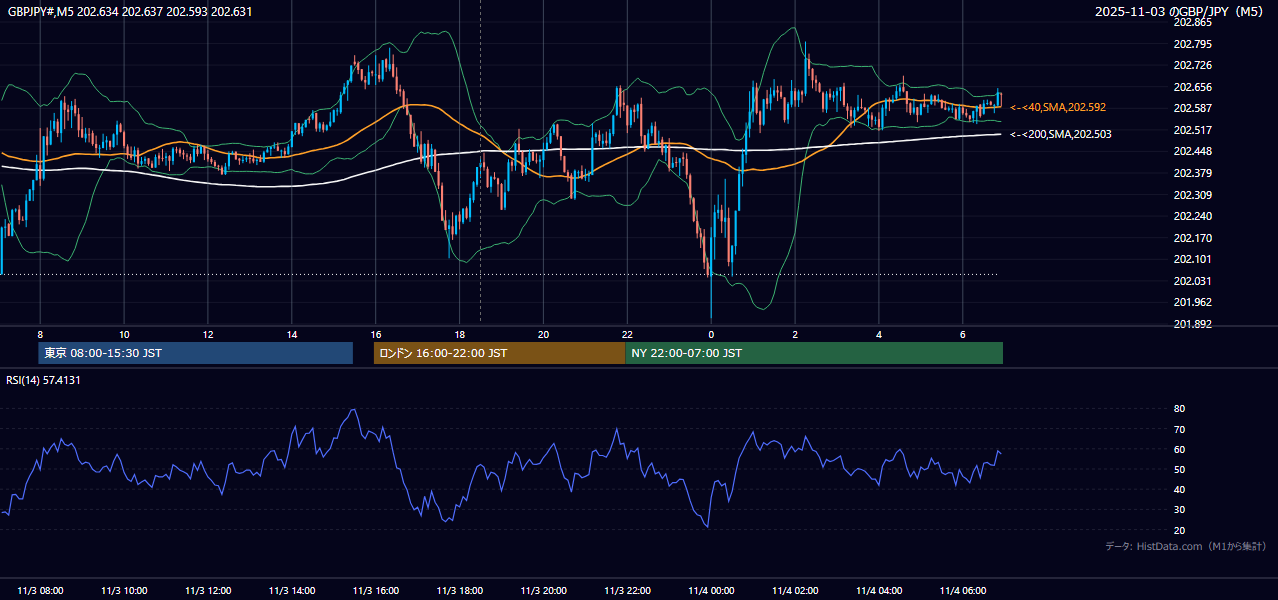The height and width of the screenshot is (600, 1278).
Task: Click hour tick 14 under the price chart
Action: tap(292, 334)
